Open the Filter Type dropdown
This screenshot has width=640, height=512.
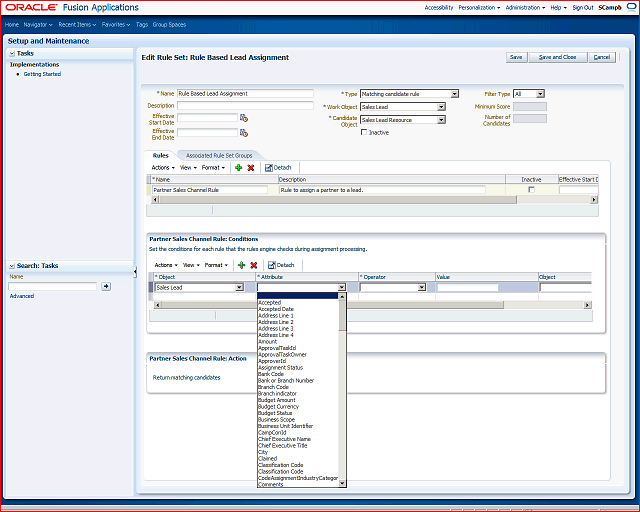pyautogui.click(x=540, y=94)
